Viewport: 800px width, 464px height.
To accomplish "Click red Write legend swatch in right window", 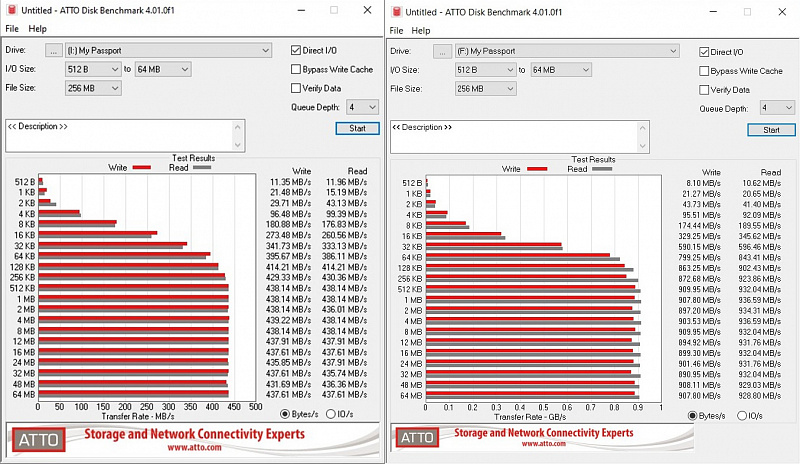I will tap(536, 169).
